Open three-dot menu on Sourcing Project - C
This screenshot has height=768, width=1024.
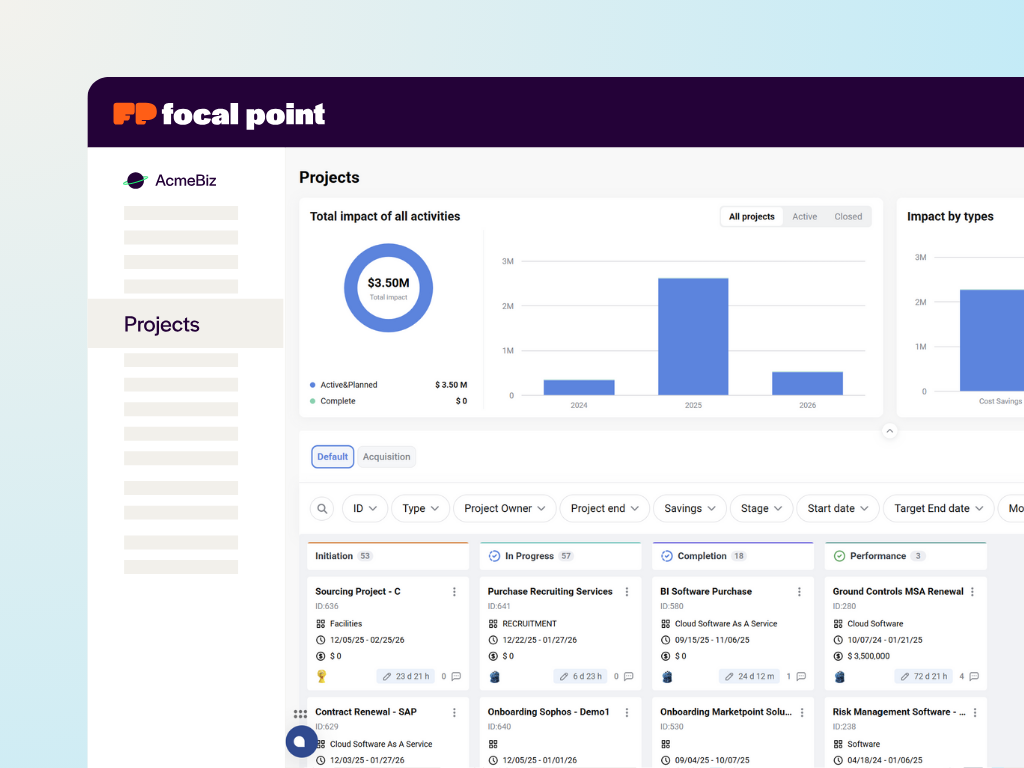(454, 592)
